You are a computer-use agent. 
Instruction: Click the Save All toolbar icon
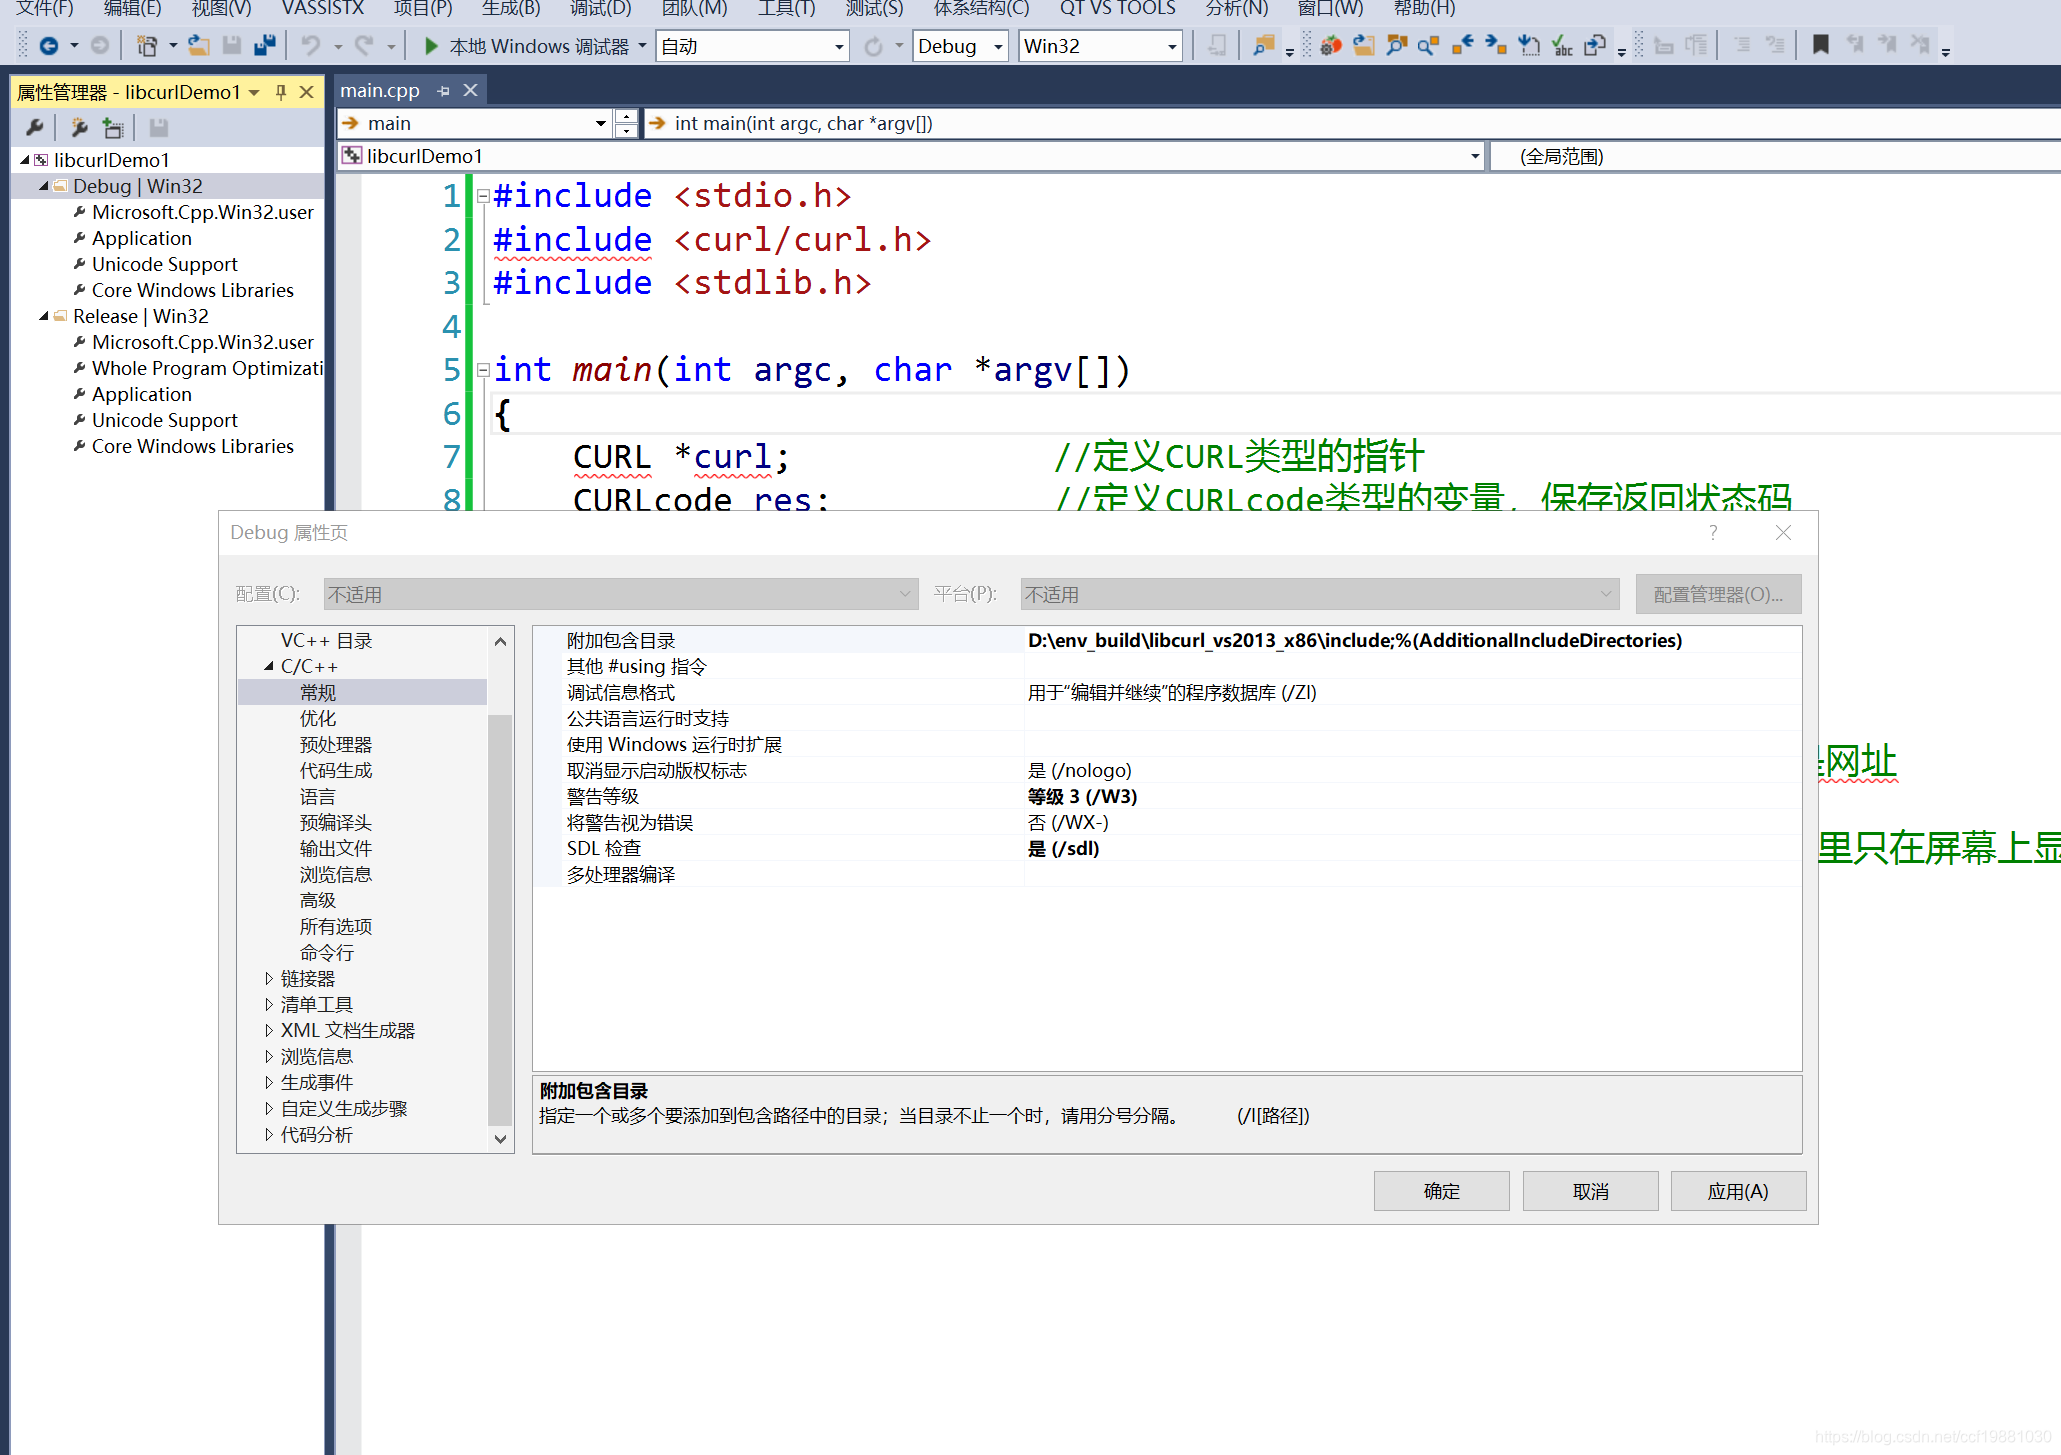pyautogui.click(x=265, y=46)
